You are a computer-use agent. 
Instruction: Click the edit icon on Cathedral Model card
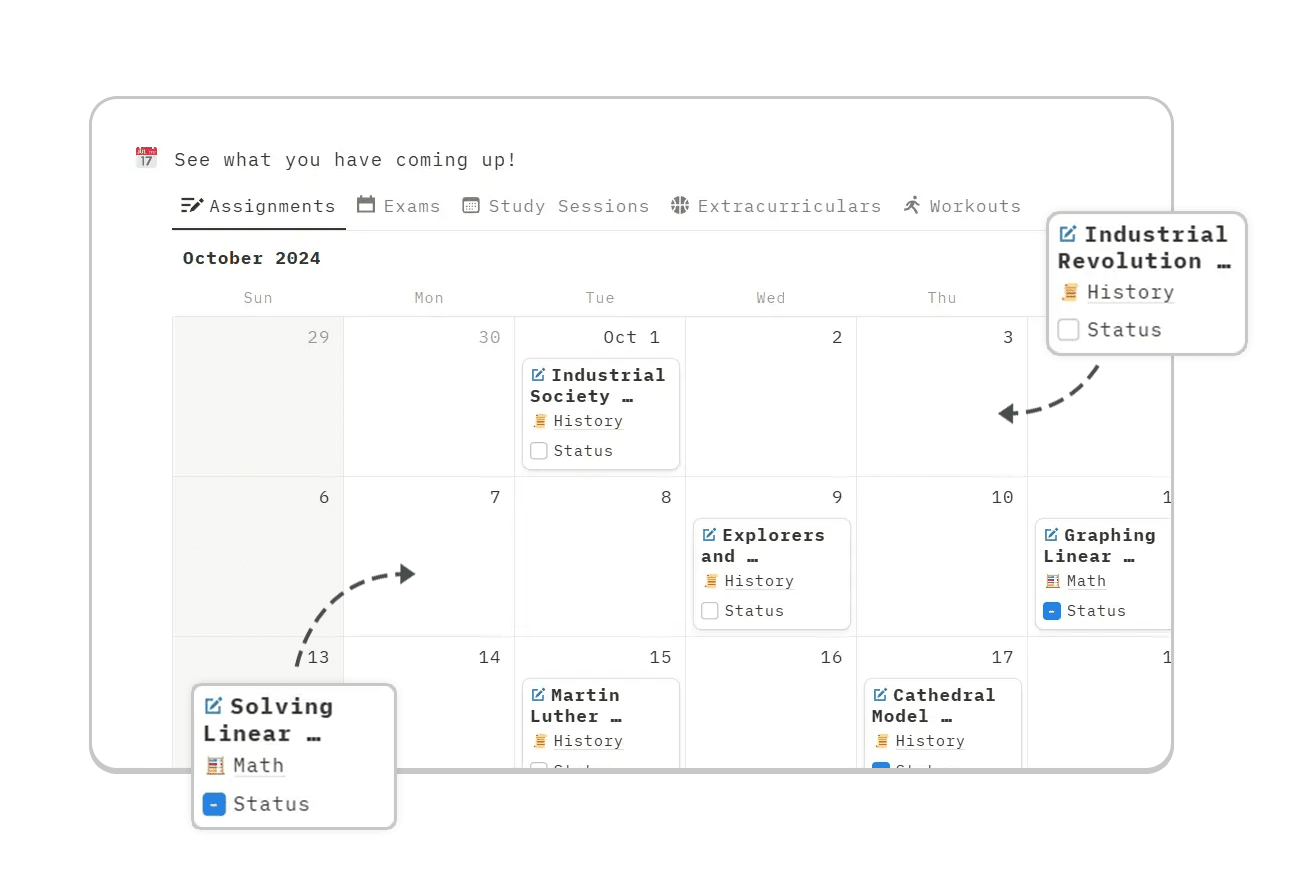[x=880, y=695]
